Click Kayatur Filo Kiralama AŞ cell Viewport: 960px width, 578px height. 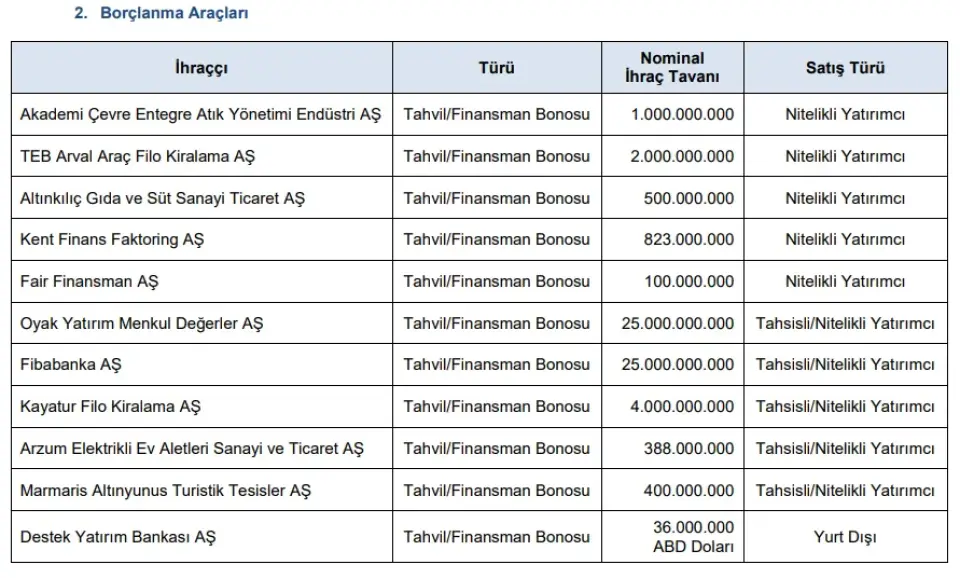201,407
